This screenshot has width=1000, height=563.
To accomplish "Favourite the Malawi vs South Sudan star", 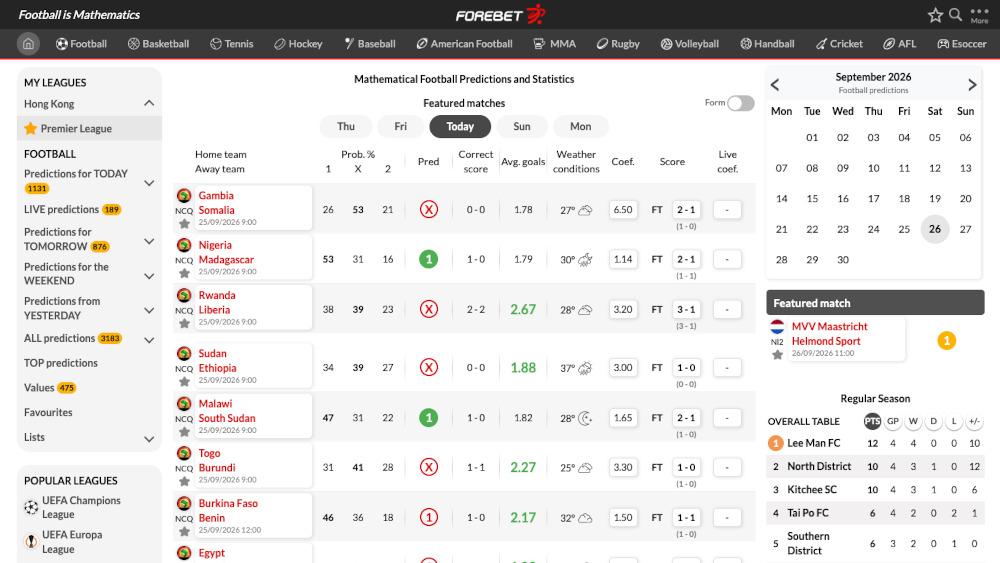I will 184,432.
